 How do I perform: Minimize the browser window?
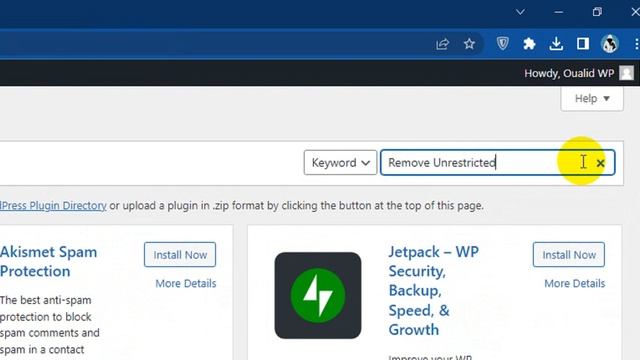point(558,12)
